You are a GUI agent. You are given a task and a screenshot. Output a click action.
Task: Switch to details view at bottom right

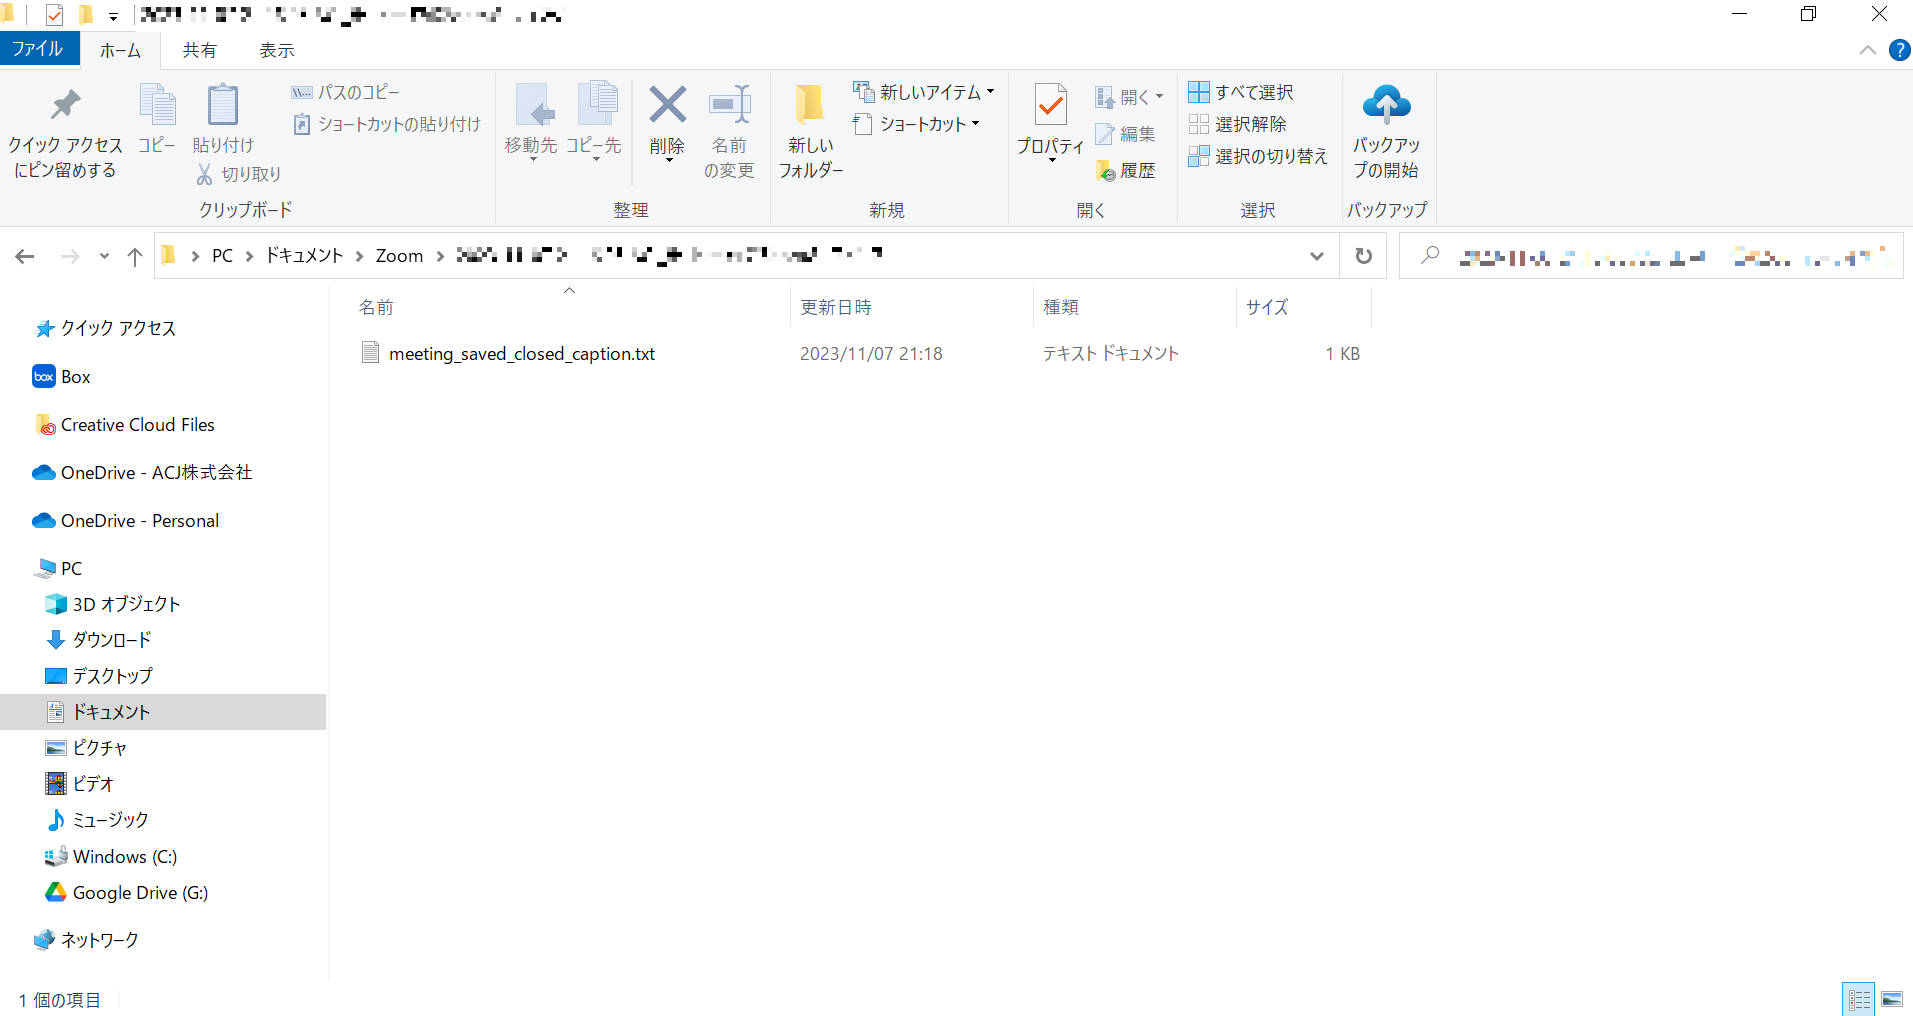click(x=1859, y=999)
